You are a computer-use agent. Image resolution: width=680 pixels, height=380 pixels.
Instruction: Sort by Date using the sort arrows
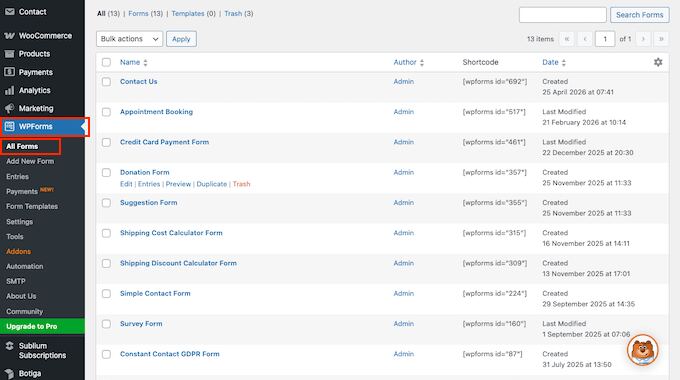point(564,62)
